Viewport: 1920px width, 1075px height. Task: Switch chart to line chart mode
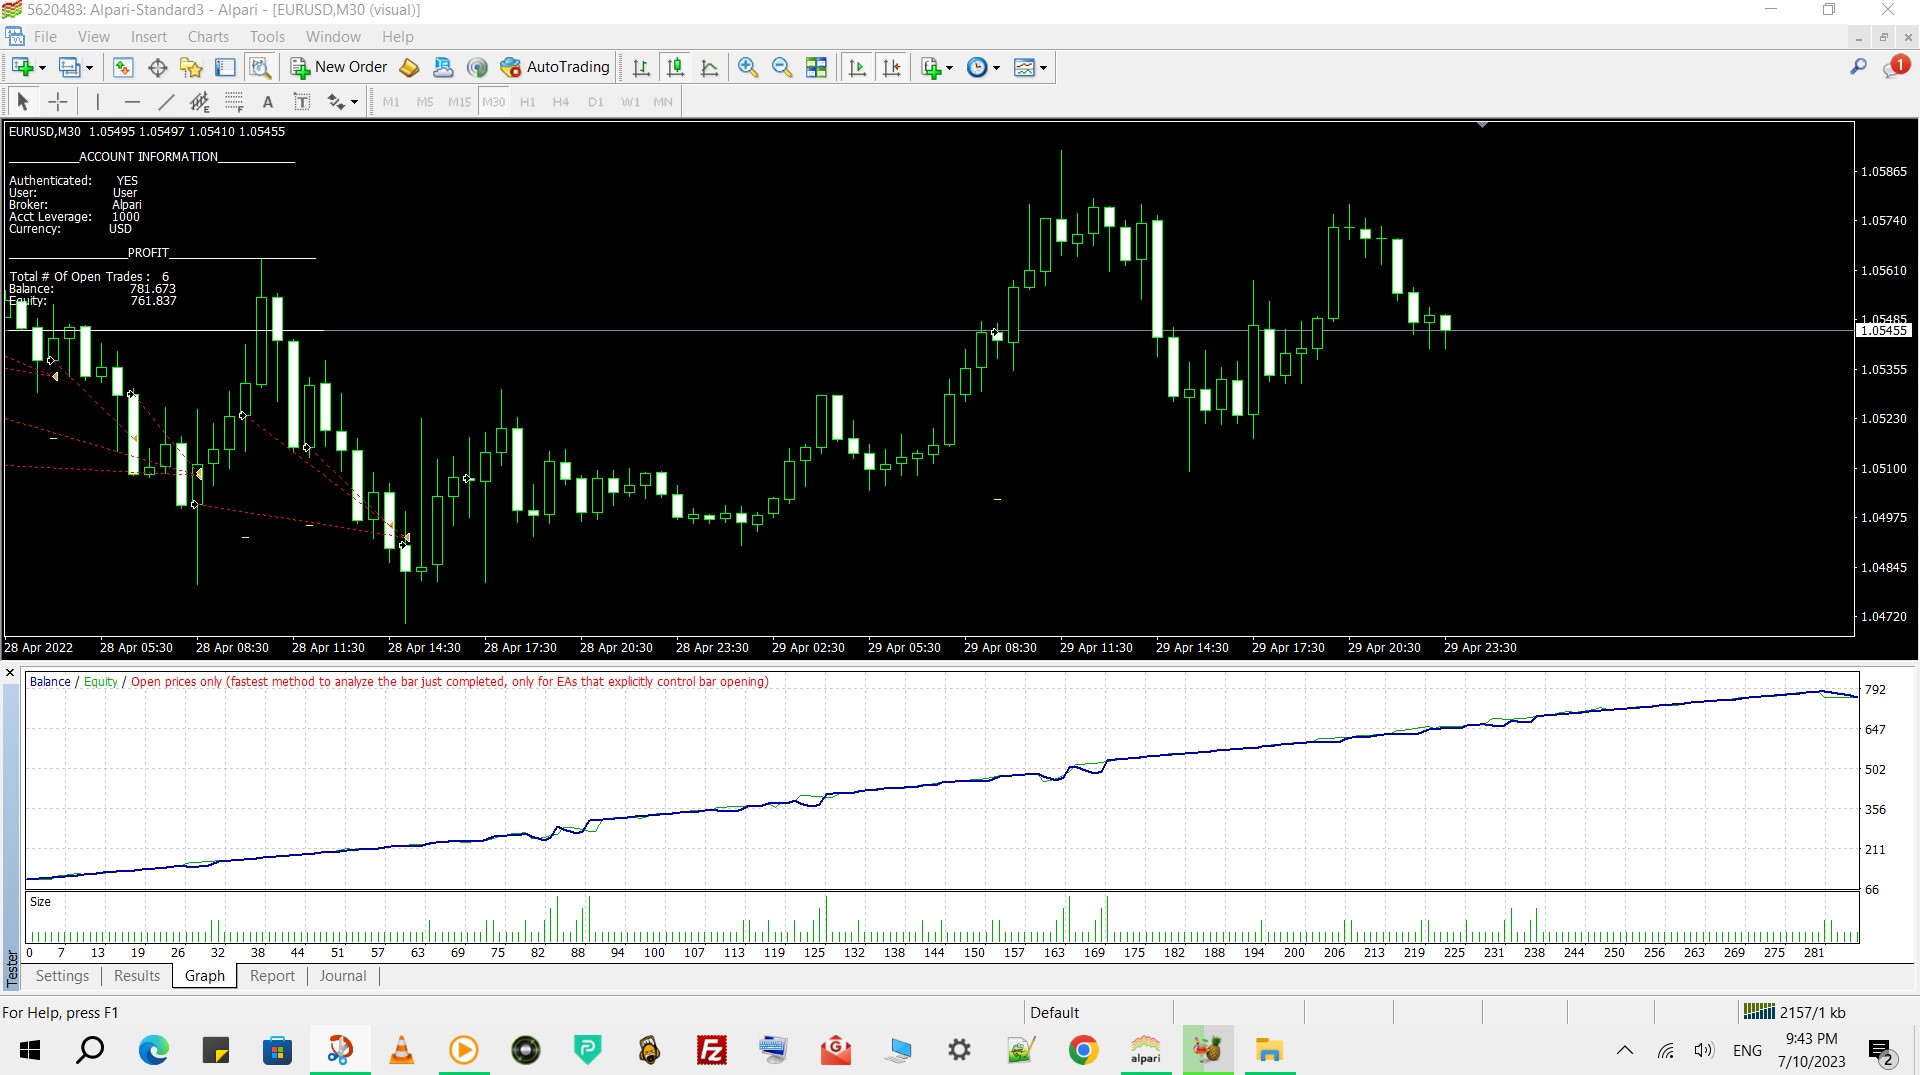709,67
